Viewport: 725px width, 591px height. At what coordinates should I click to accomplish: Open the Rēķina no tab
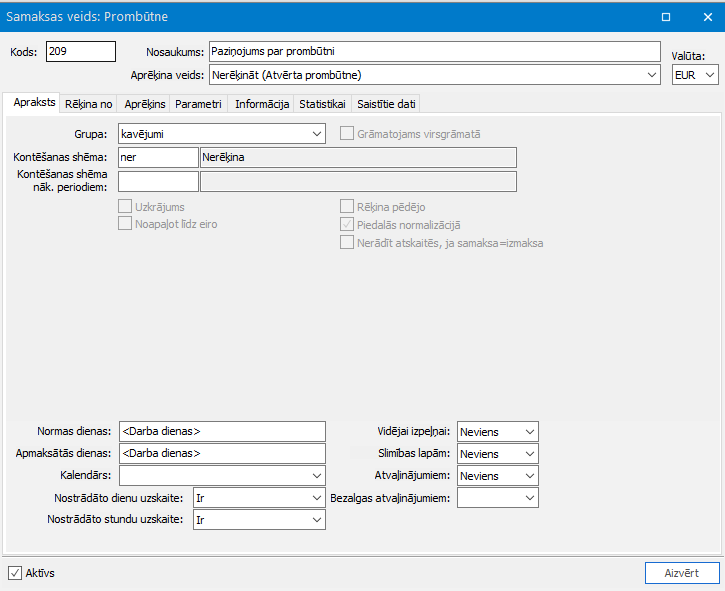click(88, 104)
